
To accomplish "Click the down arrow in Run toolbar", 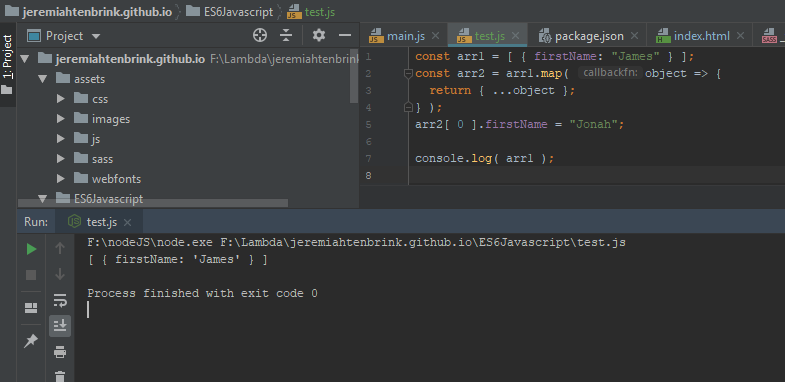I will coord(60,274).
